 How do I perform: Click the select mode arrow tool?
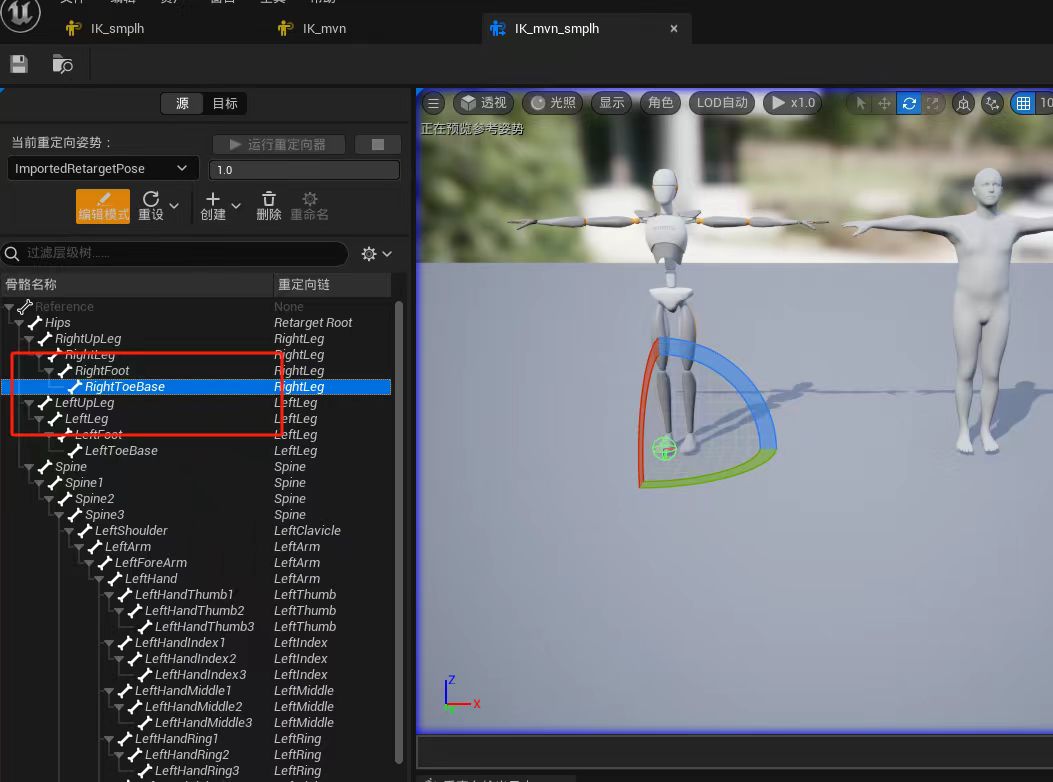coord(861,103)
